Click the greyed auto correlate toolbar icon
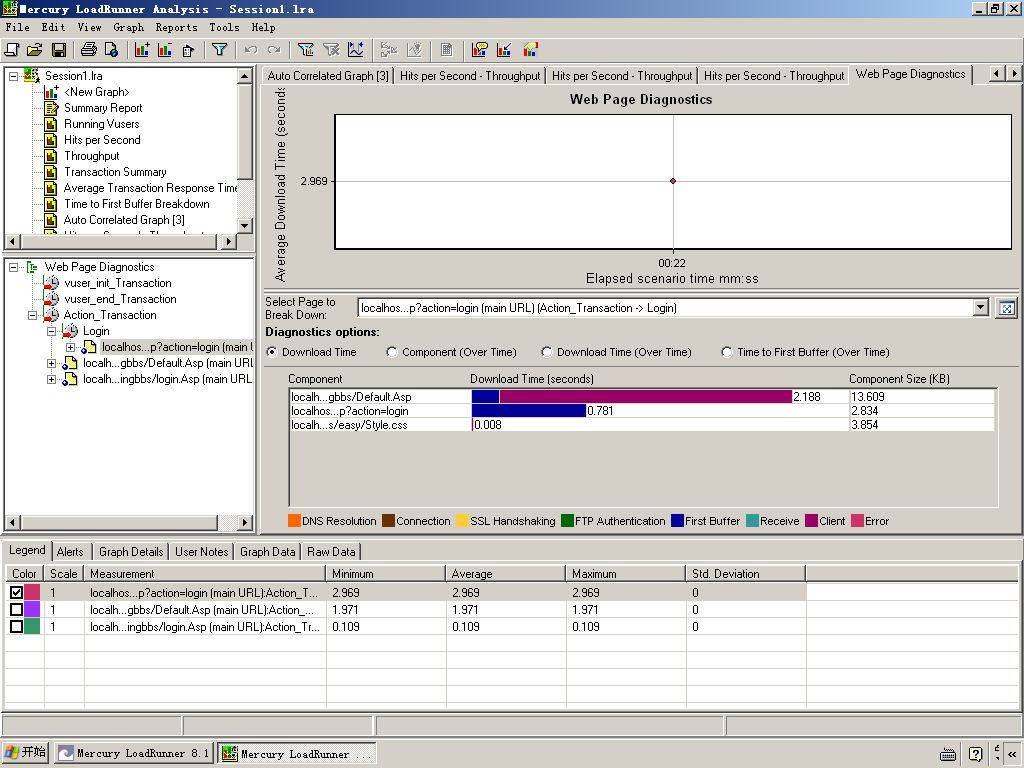The height and width of the screenshot is (768, 1024). click(x=414, y=50)
